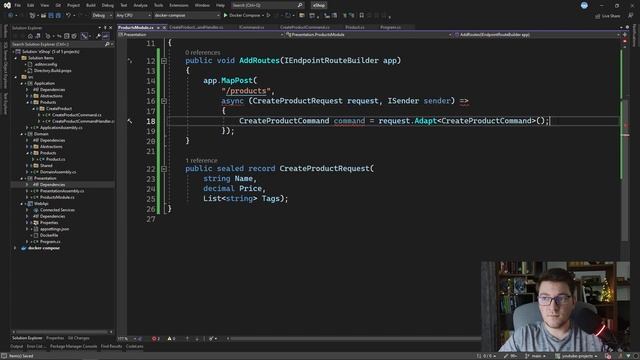
Task: Click the errors count indicator in editor footer
Action: coord(156,338)
